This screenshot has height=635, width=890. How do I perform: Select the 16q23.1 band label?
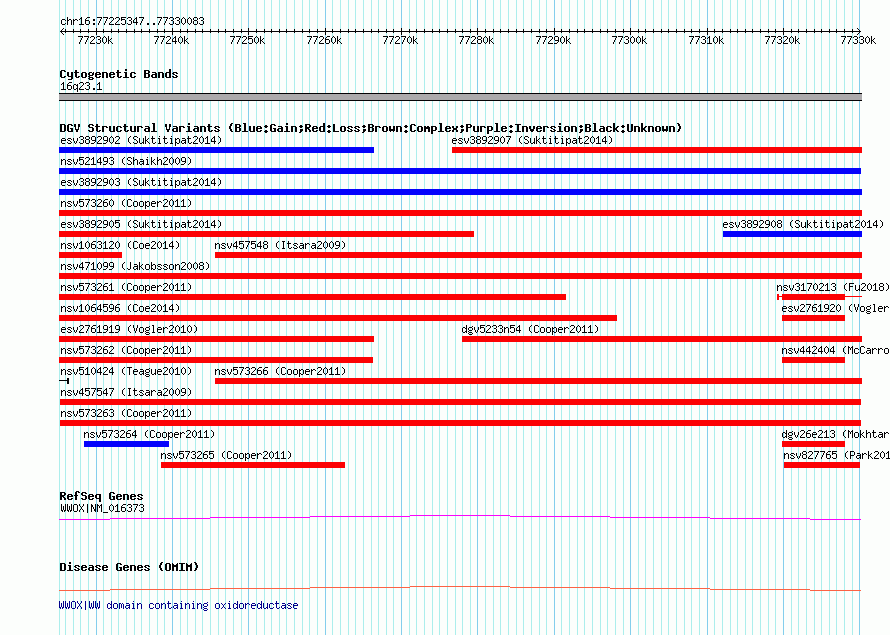click(x=81, y=87)
